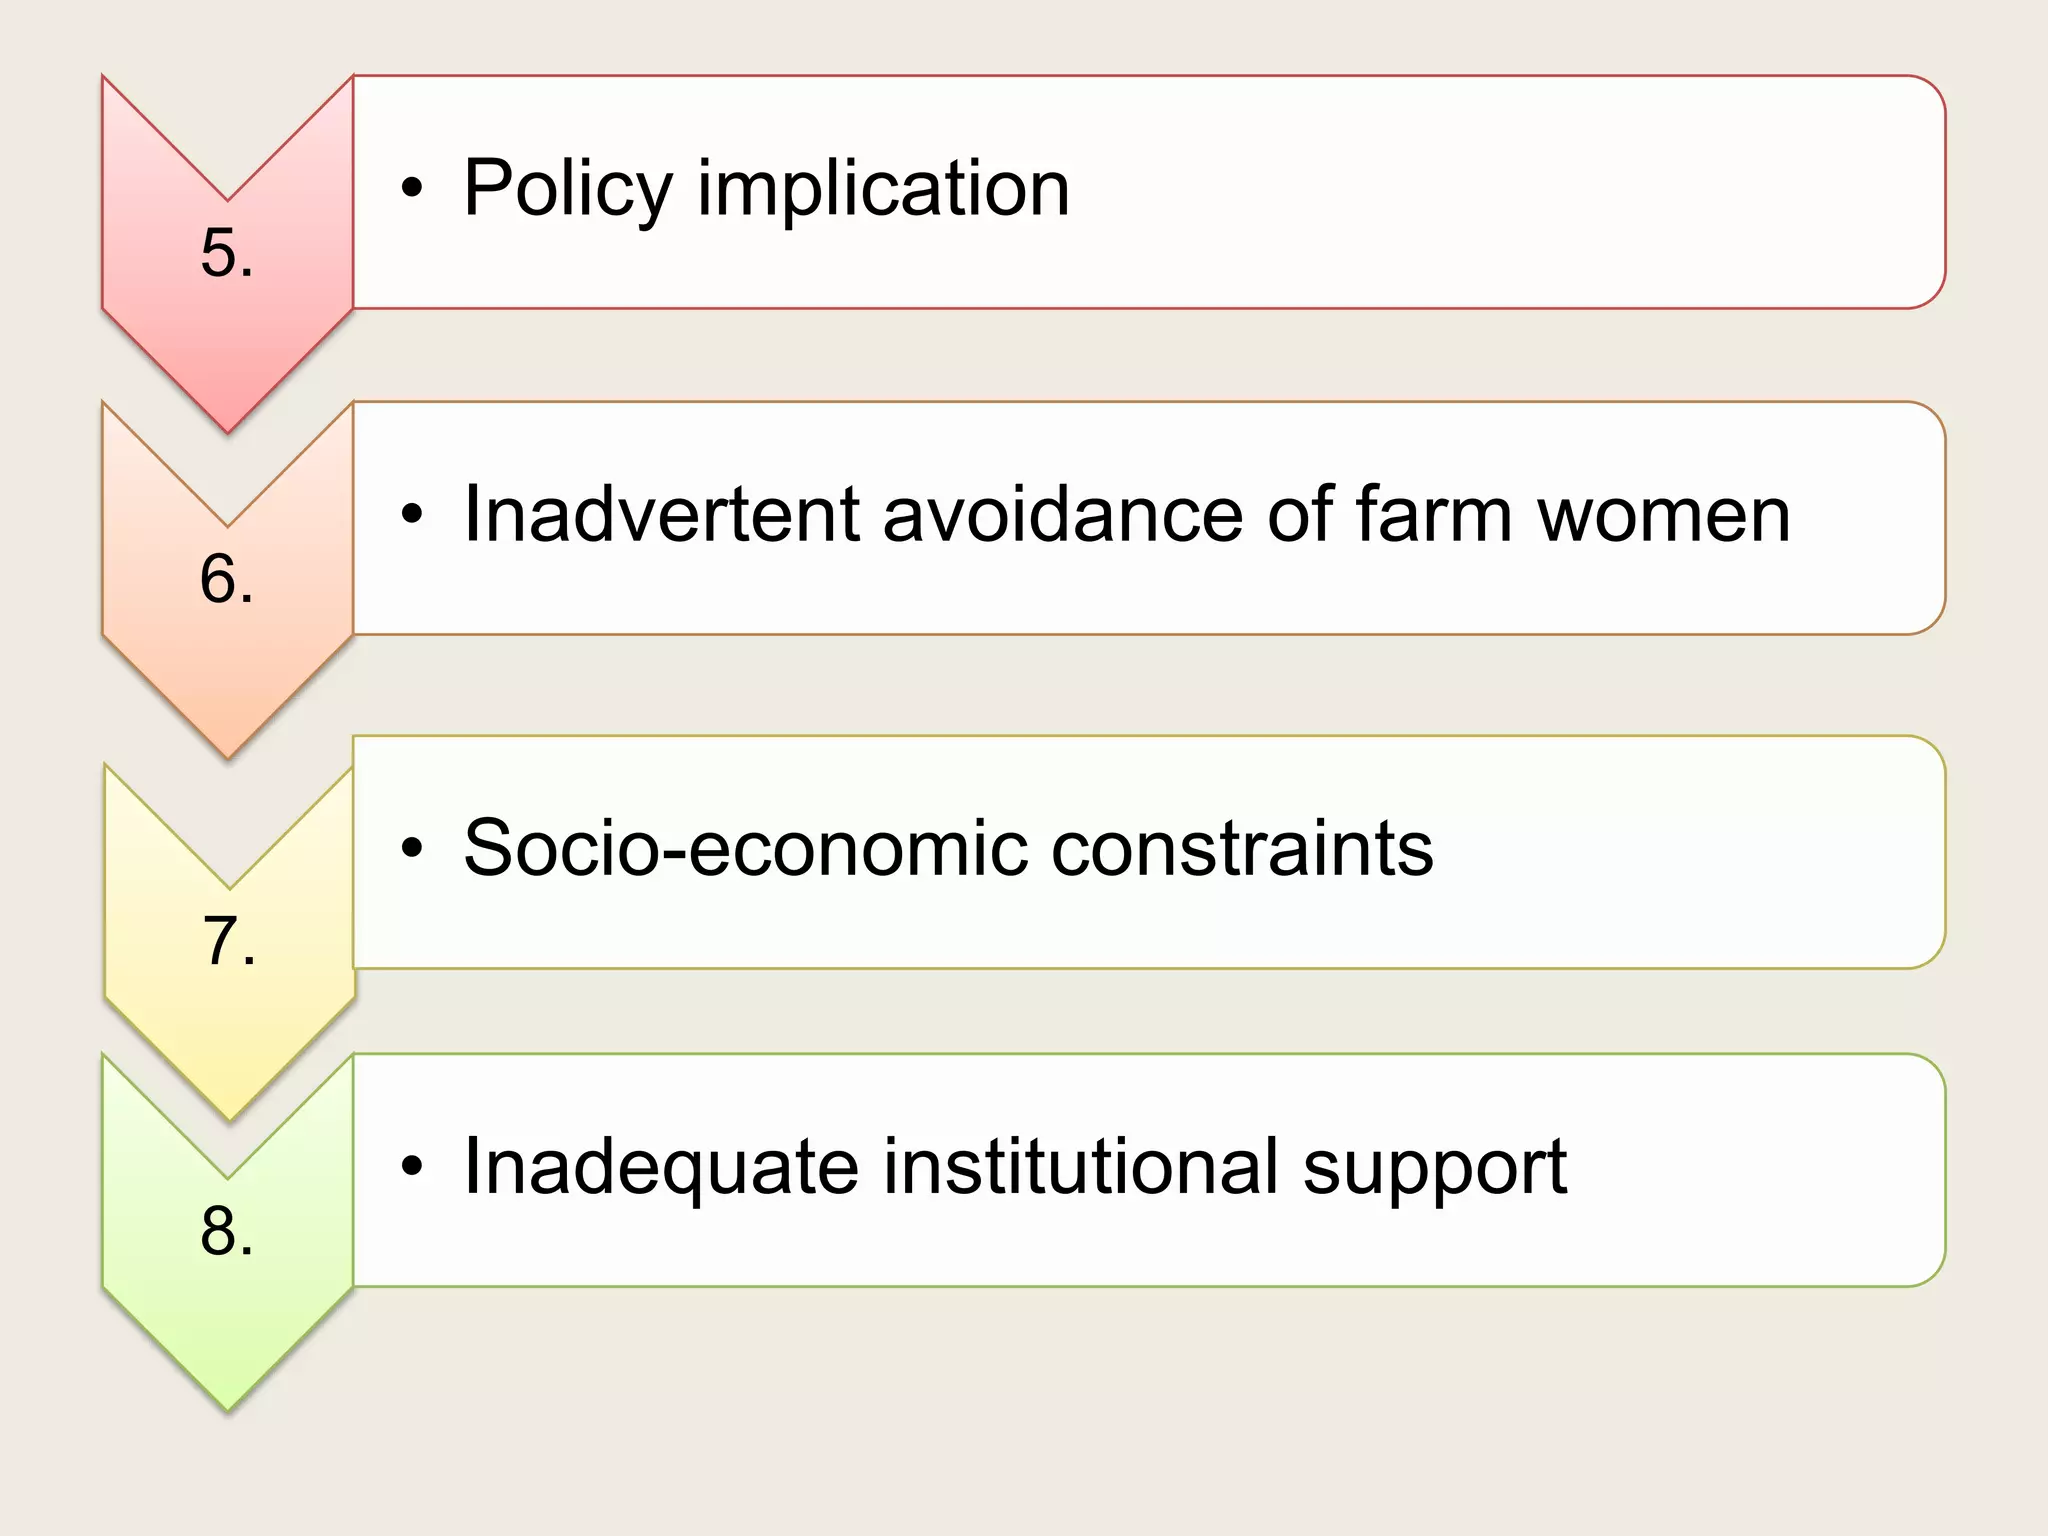This screenshot has height=1536, width=2048.
Task: Click the number 7 label
Action: tap(229, 941)
